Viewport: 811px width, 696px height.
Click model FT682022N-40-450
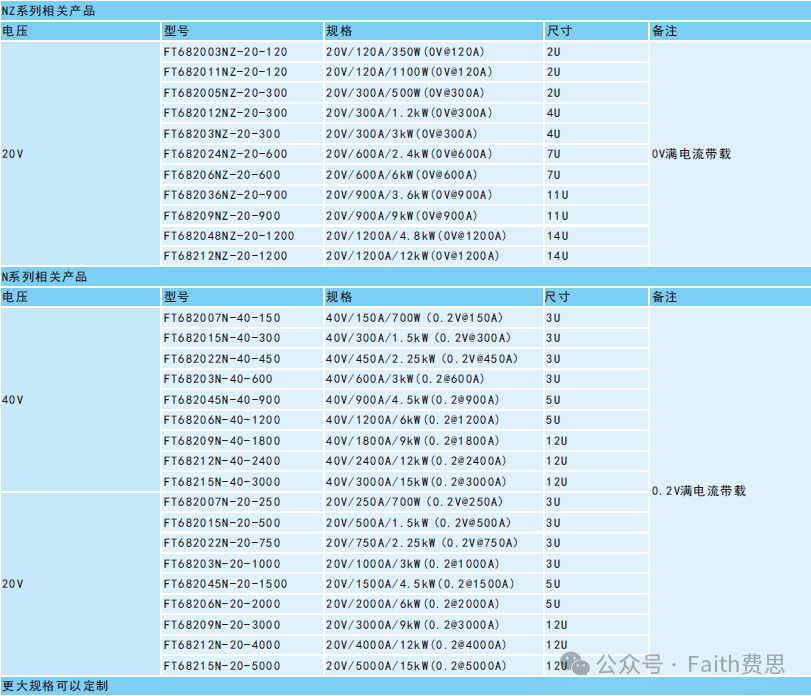[222, 359]
